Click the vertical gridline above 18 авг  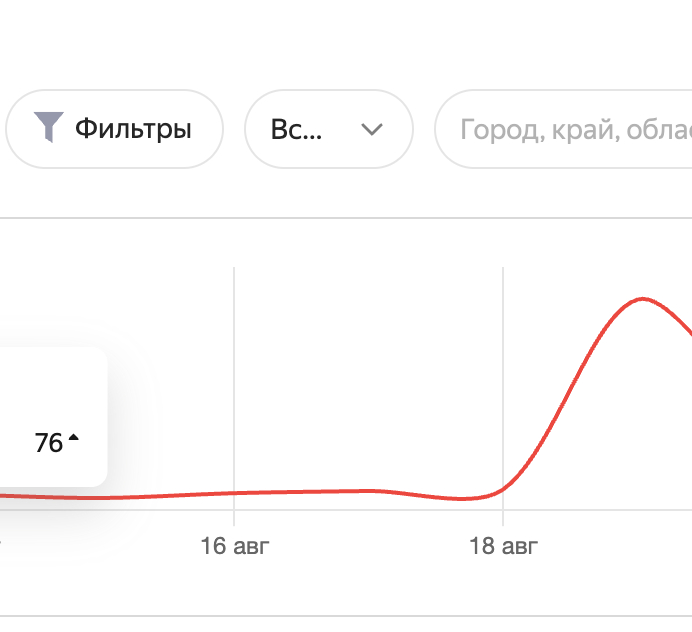pyautogui.click(x=503, y=380)
